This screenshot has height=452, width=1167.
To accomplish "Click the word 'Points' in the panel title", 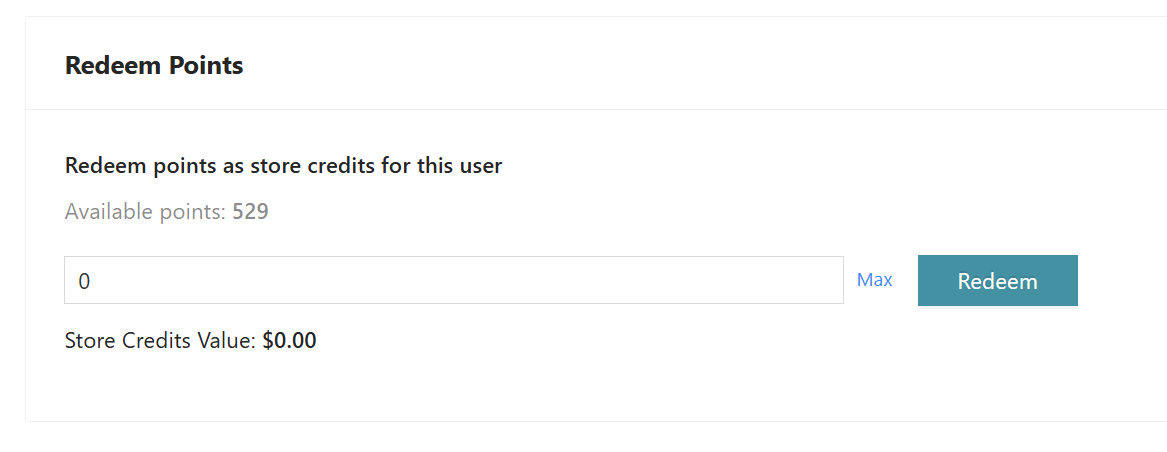I will click(x=207, y=66).
